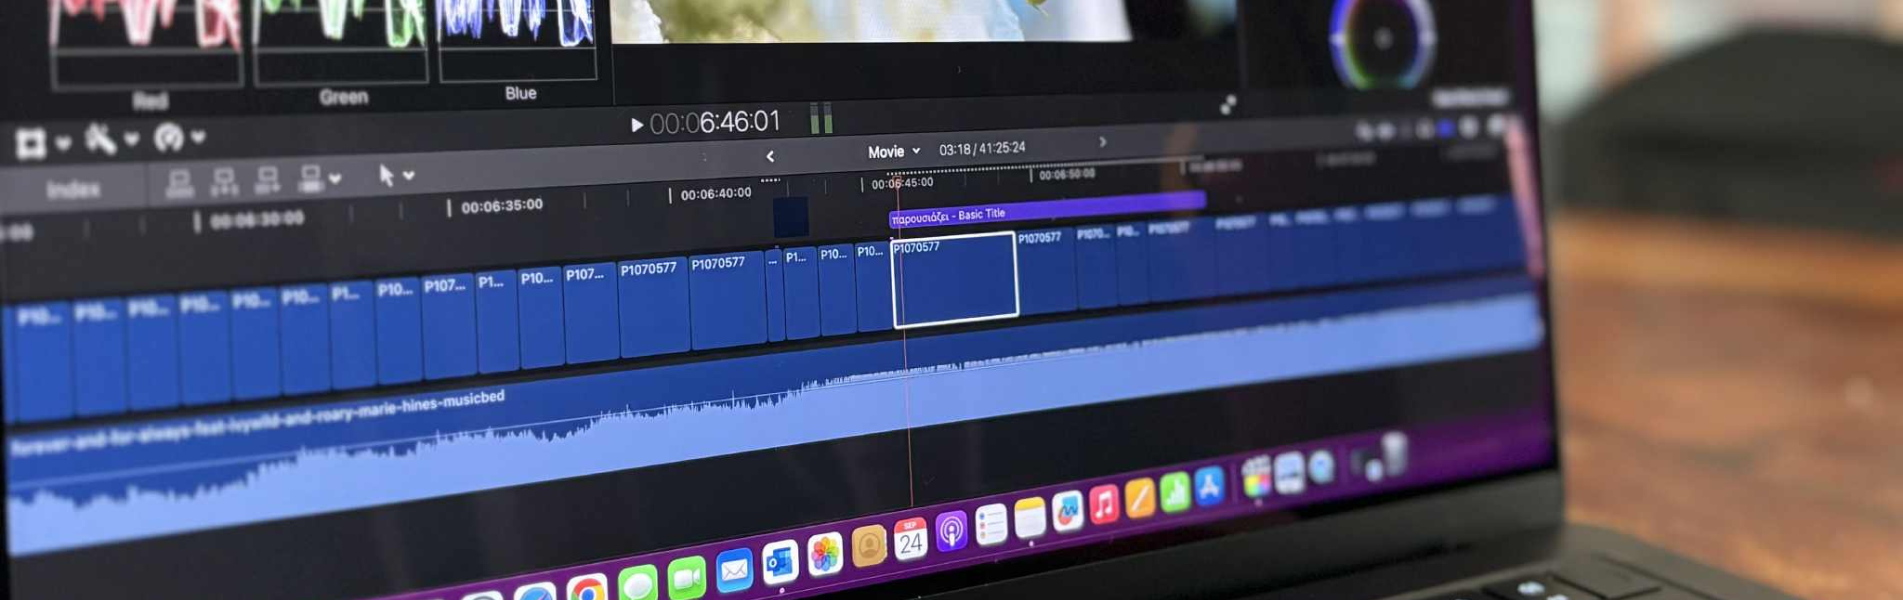Toggle viewer full-screen expand arrows
This screenshot has height=600, width=1903.
pos(1228,105)
